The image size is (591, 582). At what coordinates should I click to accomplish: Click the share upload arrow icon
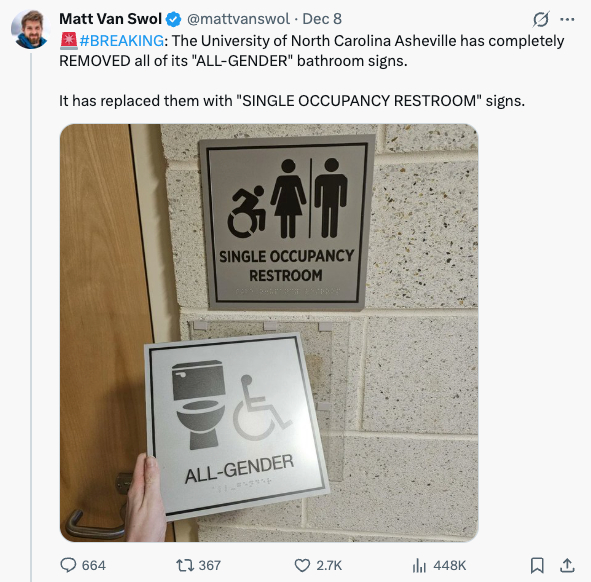(567, 565)
